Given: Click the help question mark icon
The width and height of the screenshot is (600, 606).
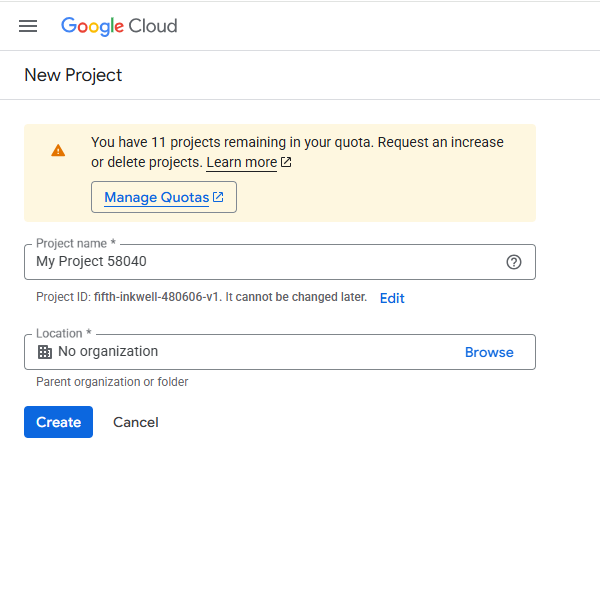Looking at the screenshot, I should tap(514, 262).
